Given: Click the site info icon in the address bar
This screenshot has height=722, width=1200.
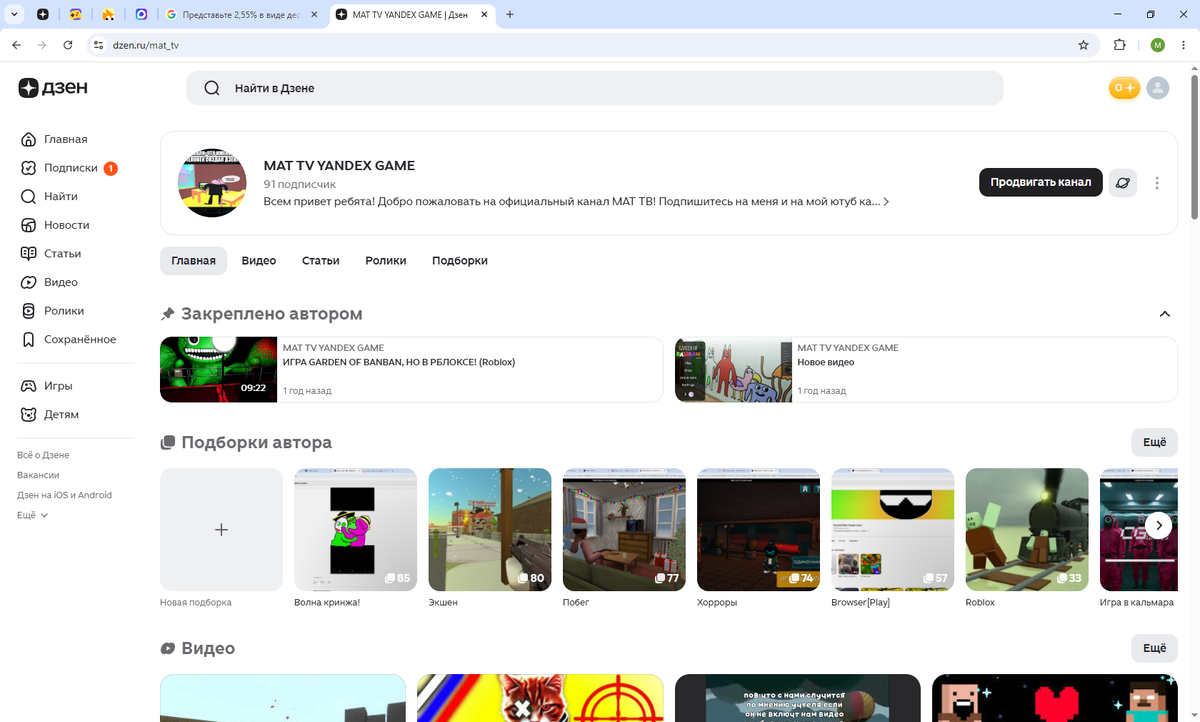Looking at the screenshot, I should 97,45.
